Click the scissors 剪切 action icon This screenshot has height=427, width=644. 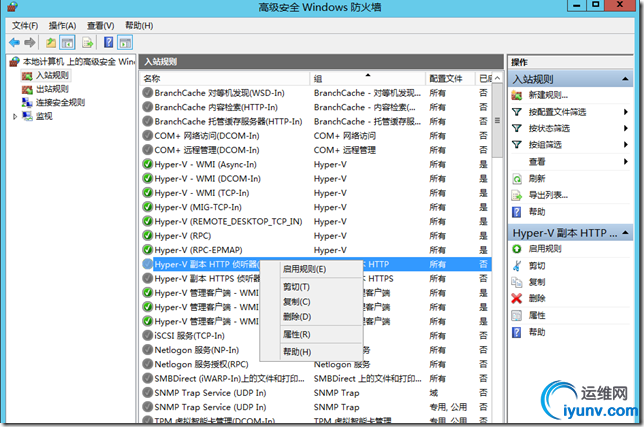pos(517,266)
